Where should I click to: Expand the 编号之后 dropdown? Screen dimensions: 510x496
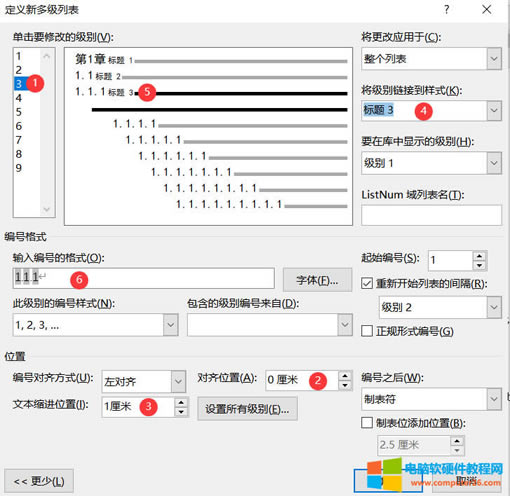point(494,399)
